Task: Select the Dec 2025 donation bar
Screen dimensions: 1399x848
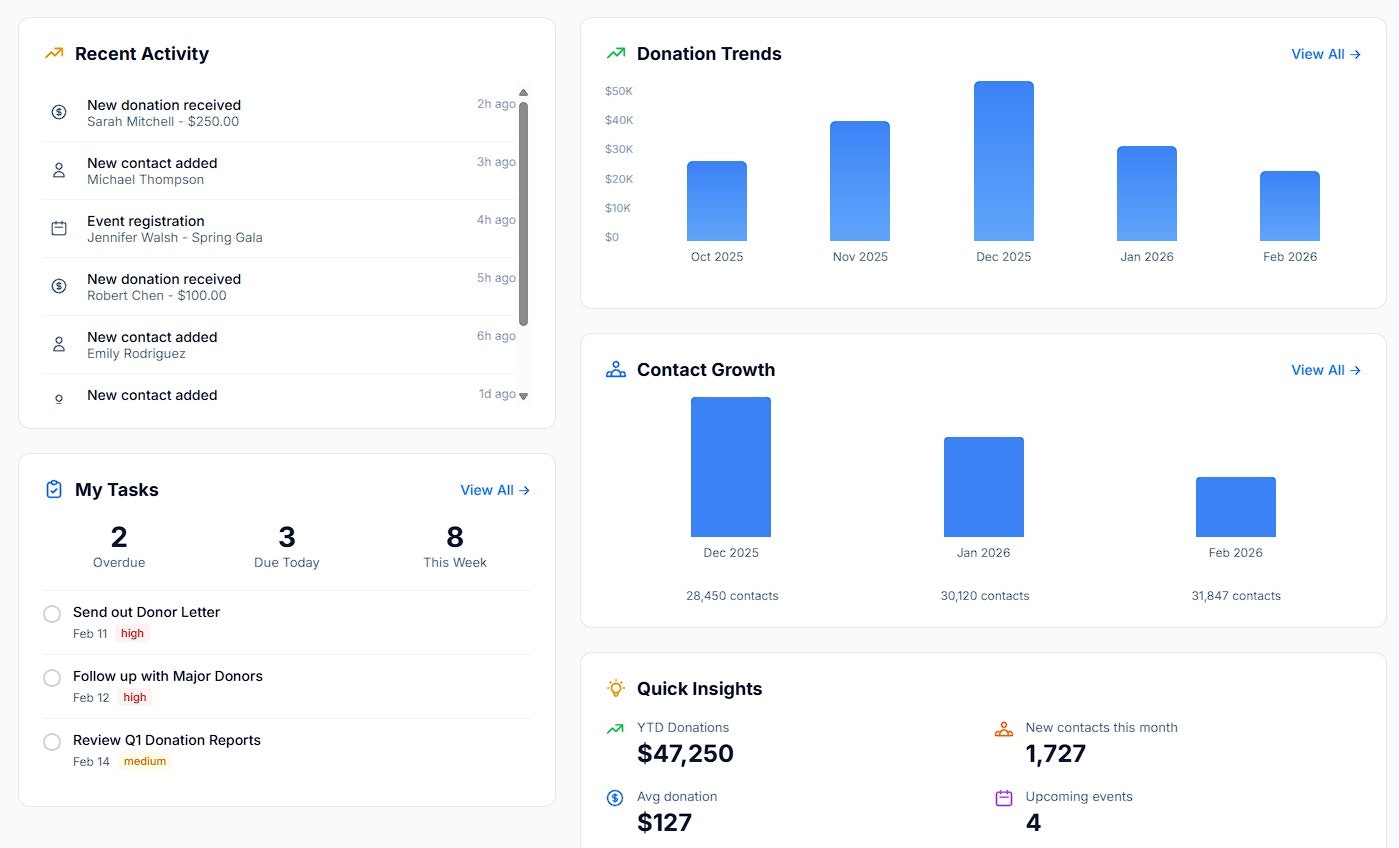Action: (x=1004, y=161)
